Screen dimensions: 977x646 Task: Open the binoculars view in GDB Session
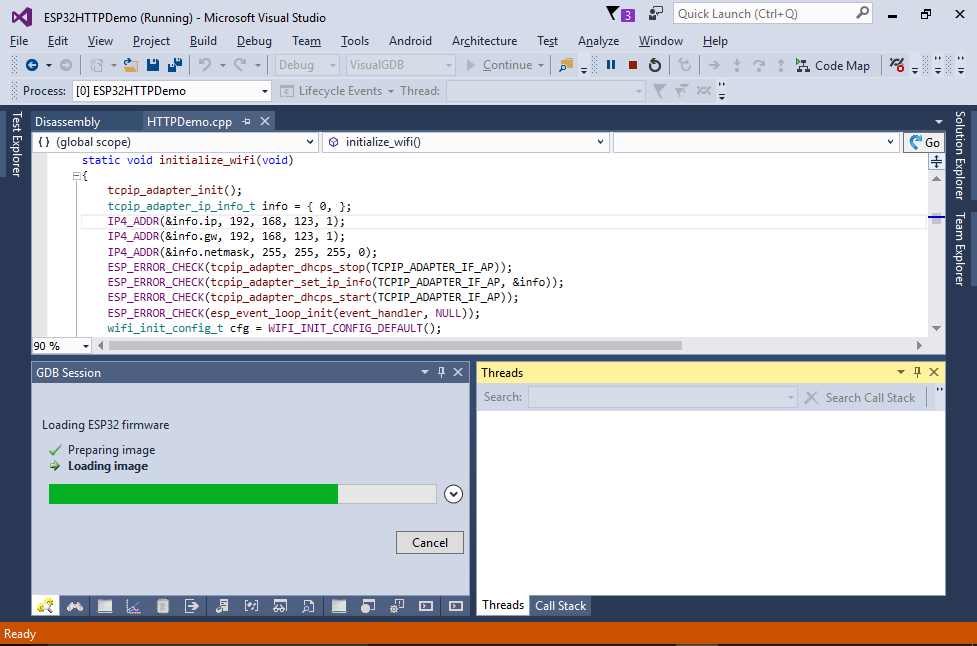(75, 606)
